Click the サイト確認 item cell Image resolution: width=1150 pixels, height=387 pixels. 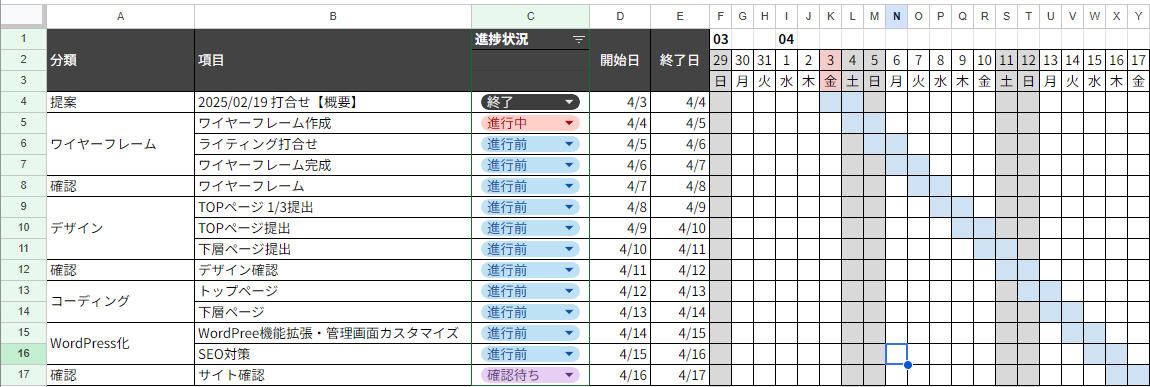click(333, 375)
